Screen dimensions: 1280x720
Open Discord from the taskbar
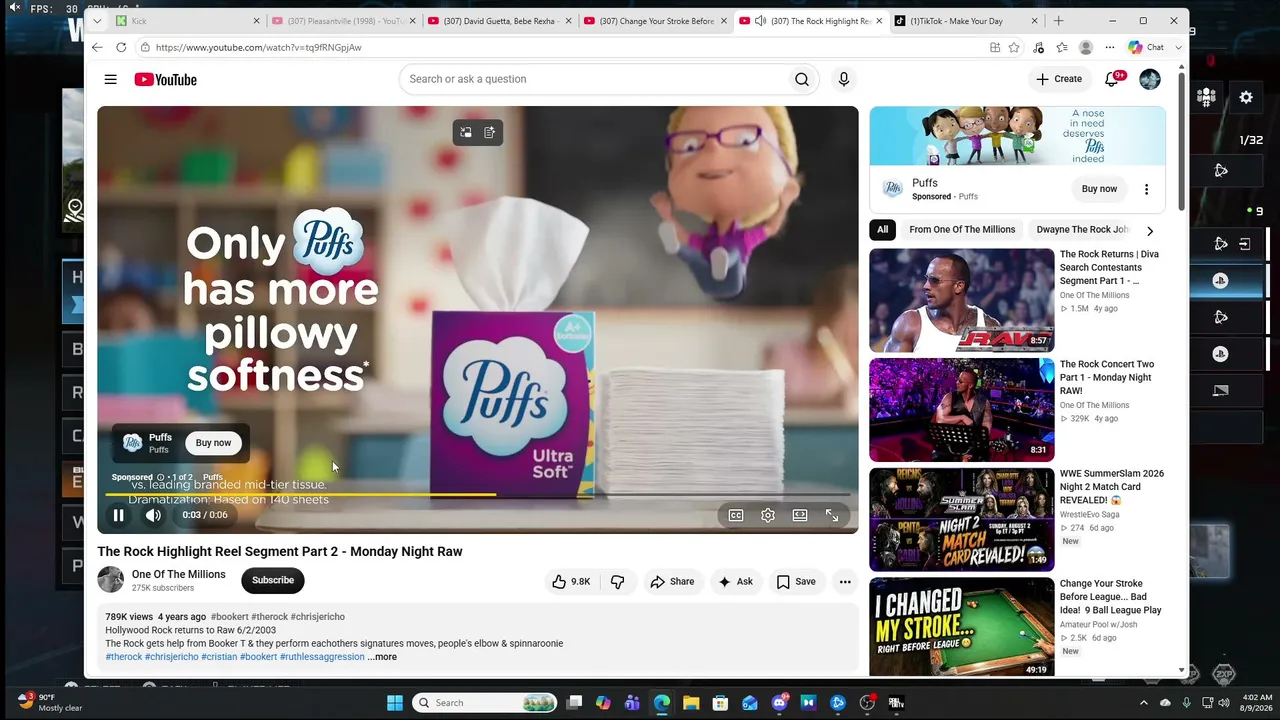(780, 703)
